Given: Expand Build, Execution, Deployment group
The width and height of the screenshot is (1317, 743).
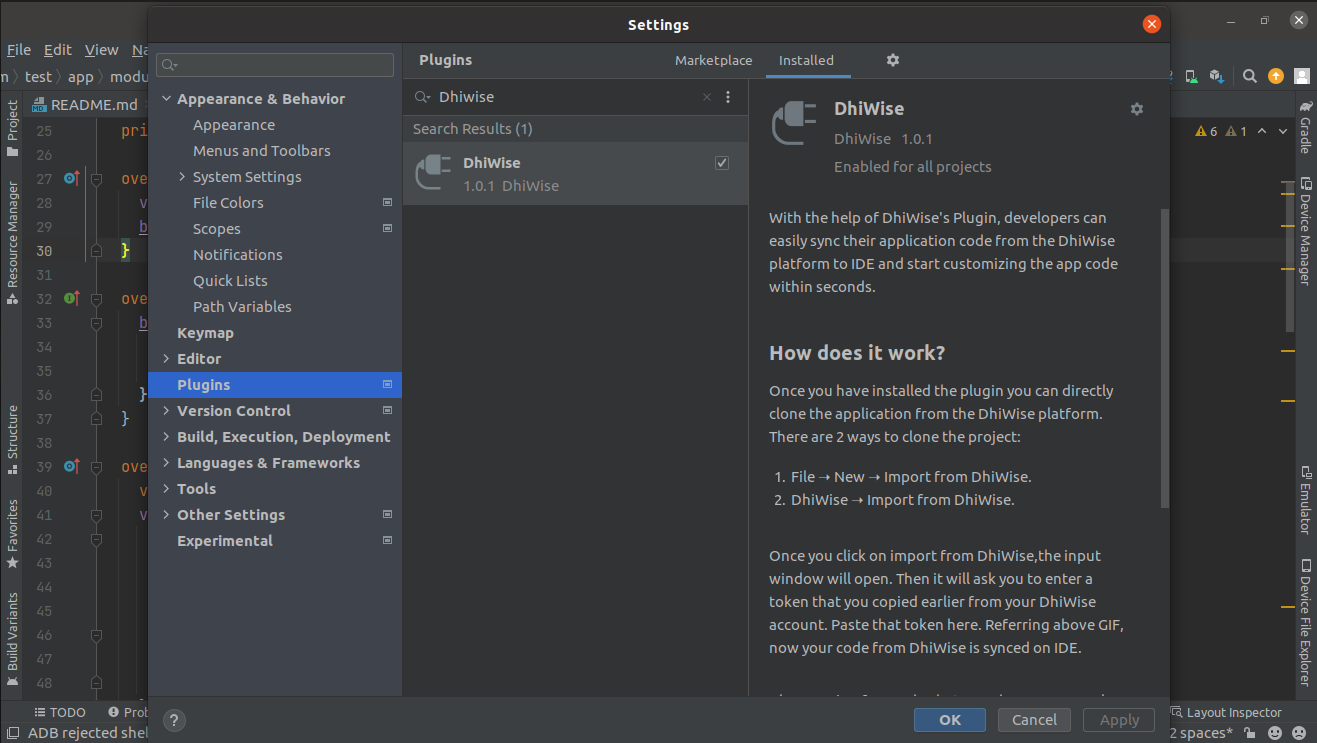Looking at the screenshot, I should (x=167, y=437).
